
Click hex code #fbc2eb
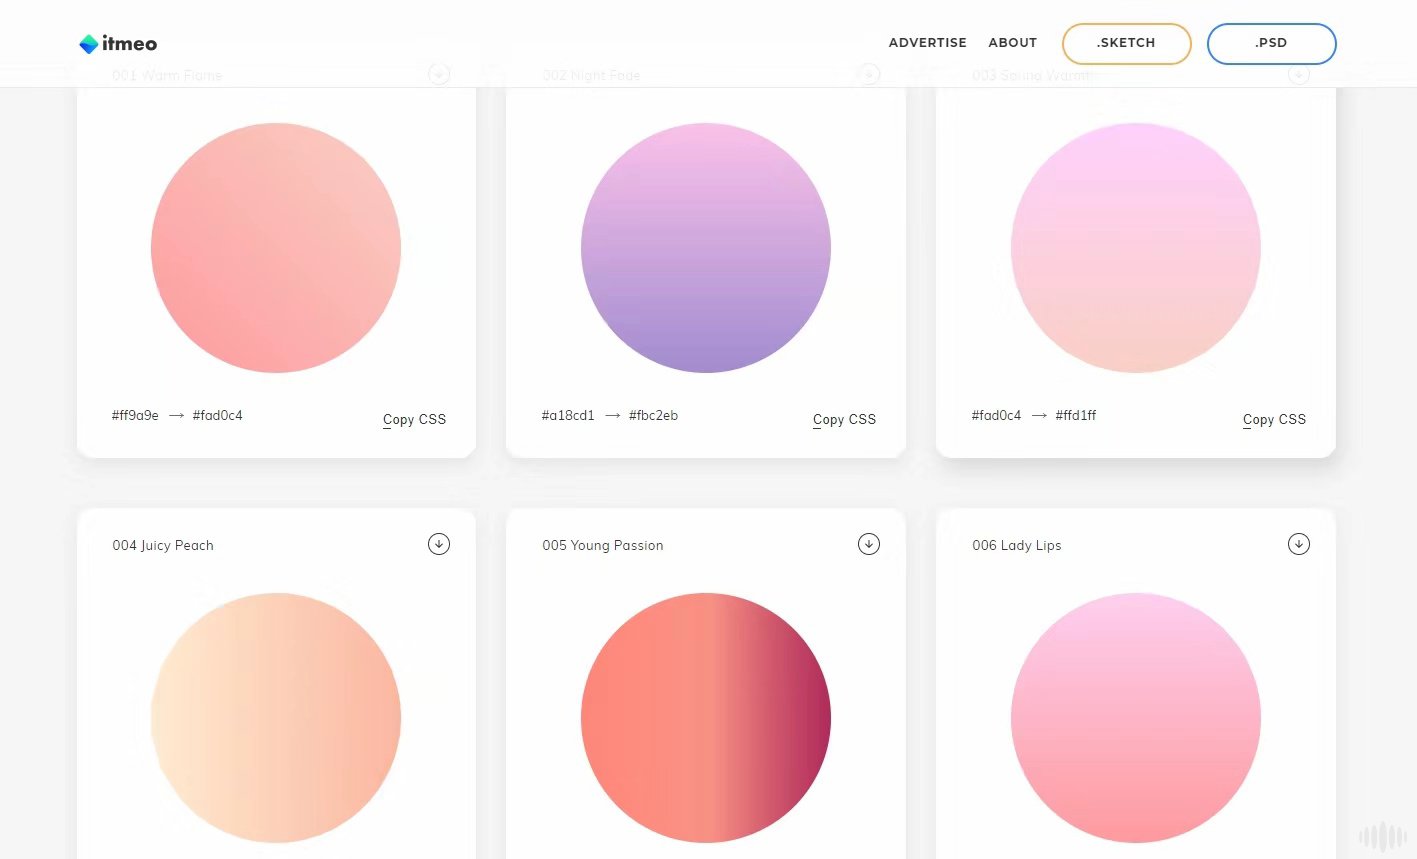pos(653,415)
